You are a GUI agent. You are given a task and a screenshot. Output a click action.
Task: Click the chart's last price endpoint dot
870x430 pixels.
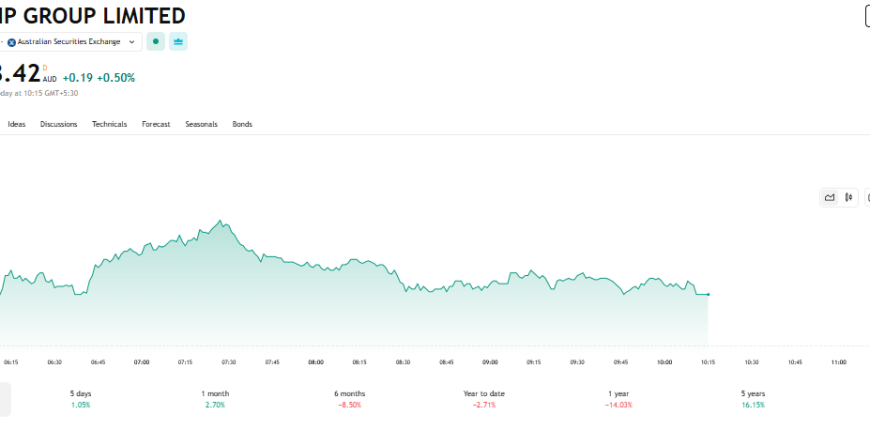pyautogui.click(x=708, y=294)
